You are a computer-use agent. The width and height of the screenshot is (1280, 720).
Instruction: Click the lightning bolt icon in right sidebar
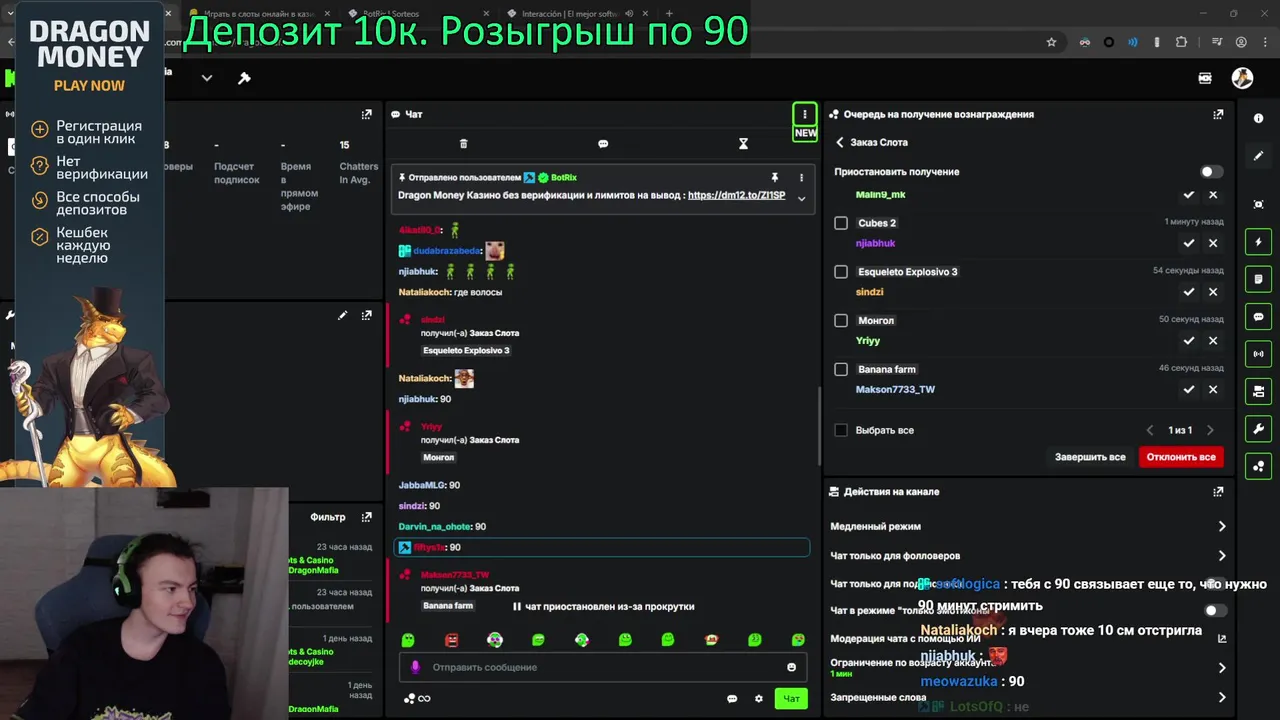(x=1258, y=242)
